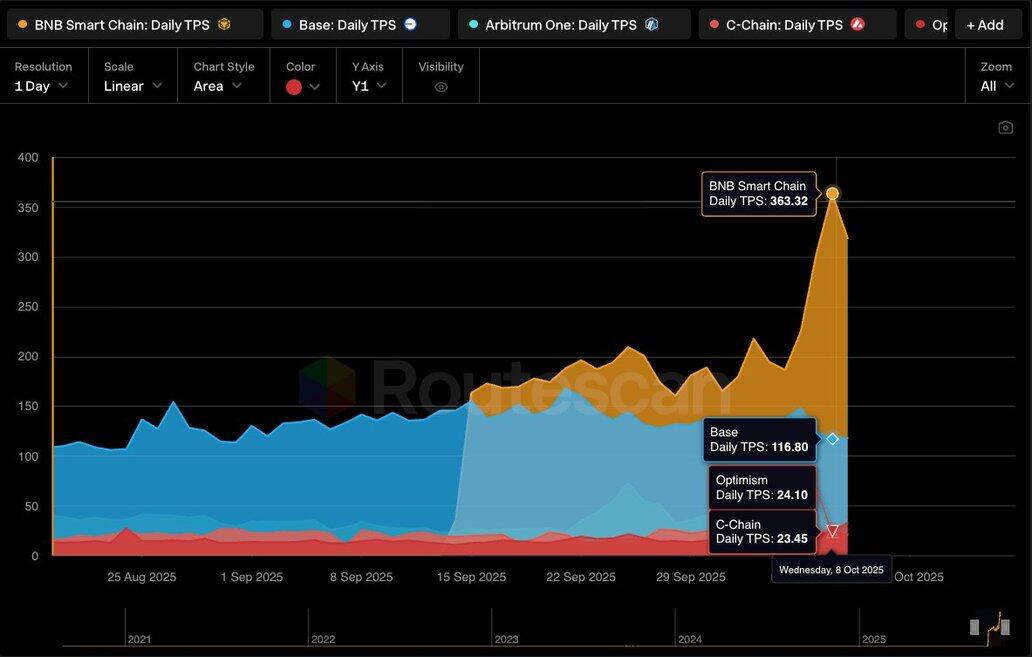This screenshot has width=1032, height=657.
Task: Click the Base chain logo icon
Action: point(410,24)
